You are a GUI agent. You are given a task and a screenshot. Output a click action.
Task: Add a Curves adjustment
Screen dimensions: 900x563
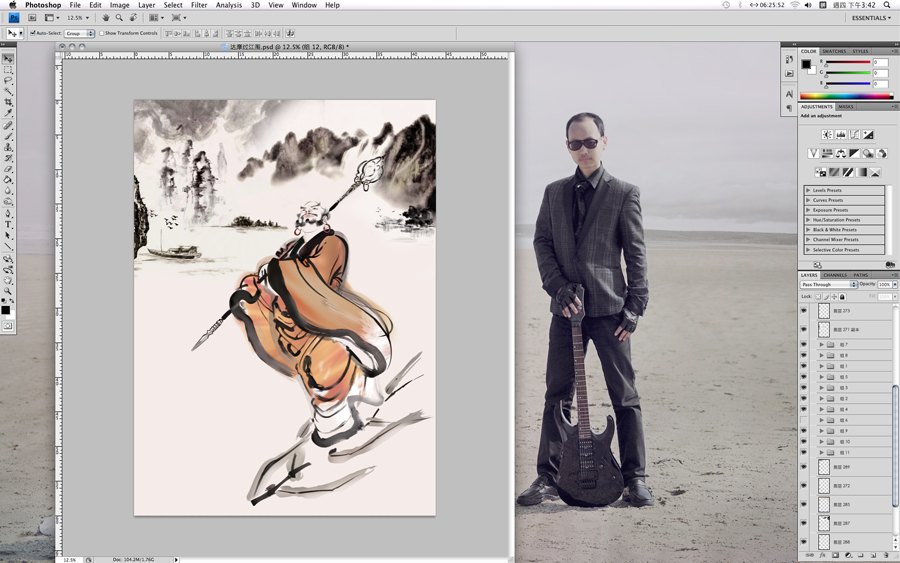855,134
